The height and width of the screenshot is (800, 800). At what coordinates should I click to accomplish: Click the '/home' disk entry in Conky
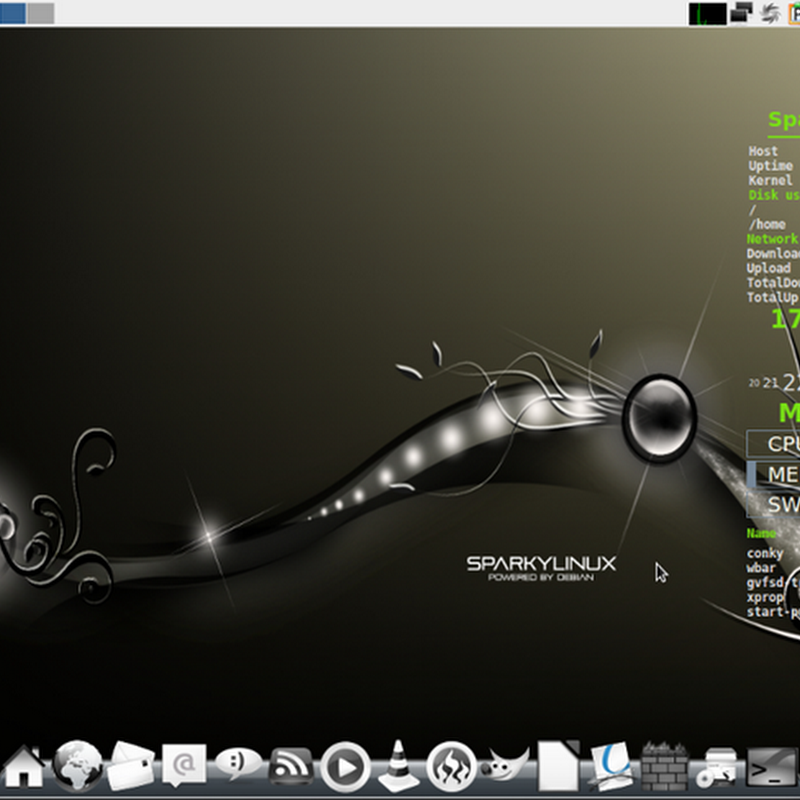pos(767,224)
